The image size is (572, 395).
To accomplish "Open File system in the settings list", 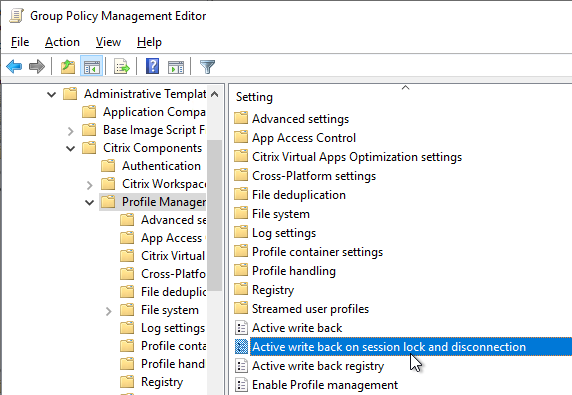I will click(281, 214).
